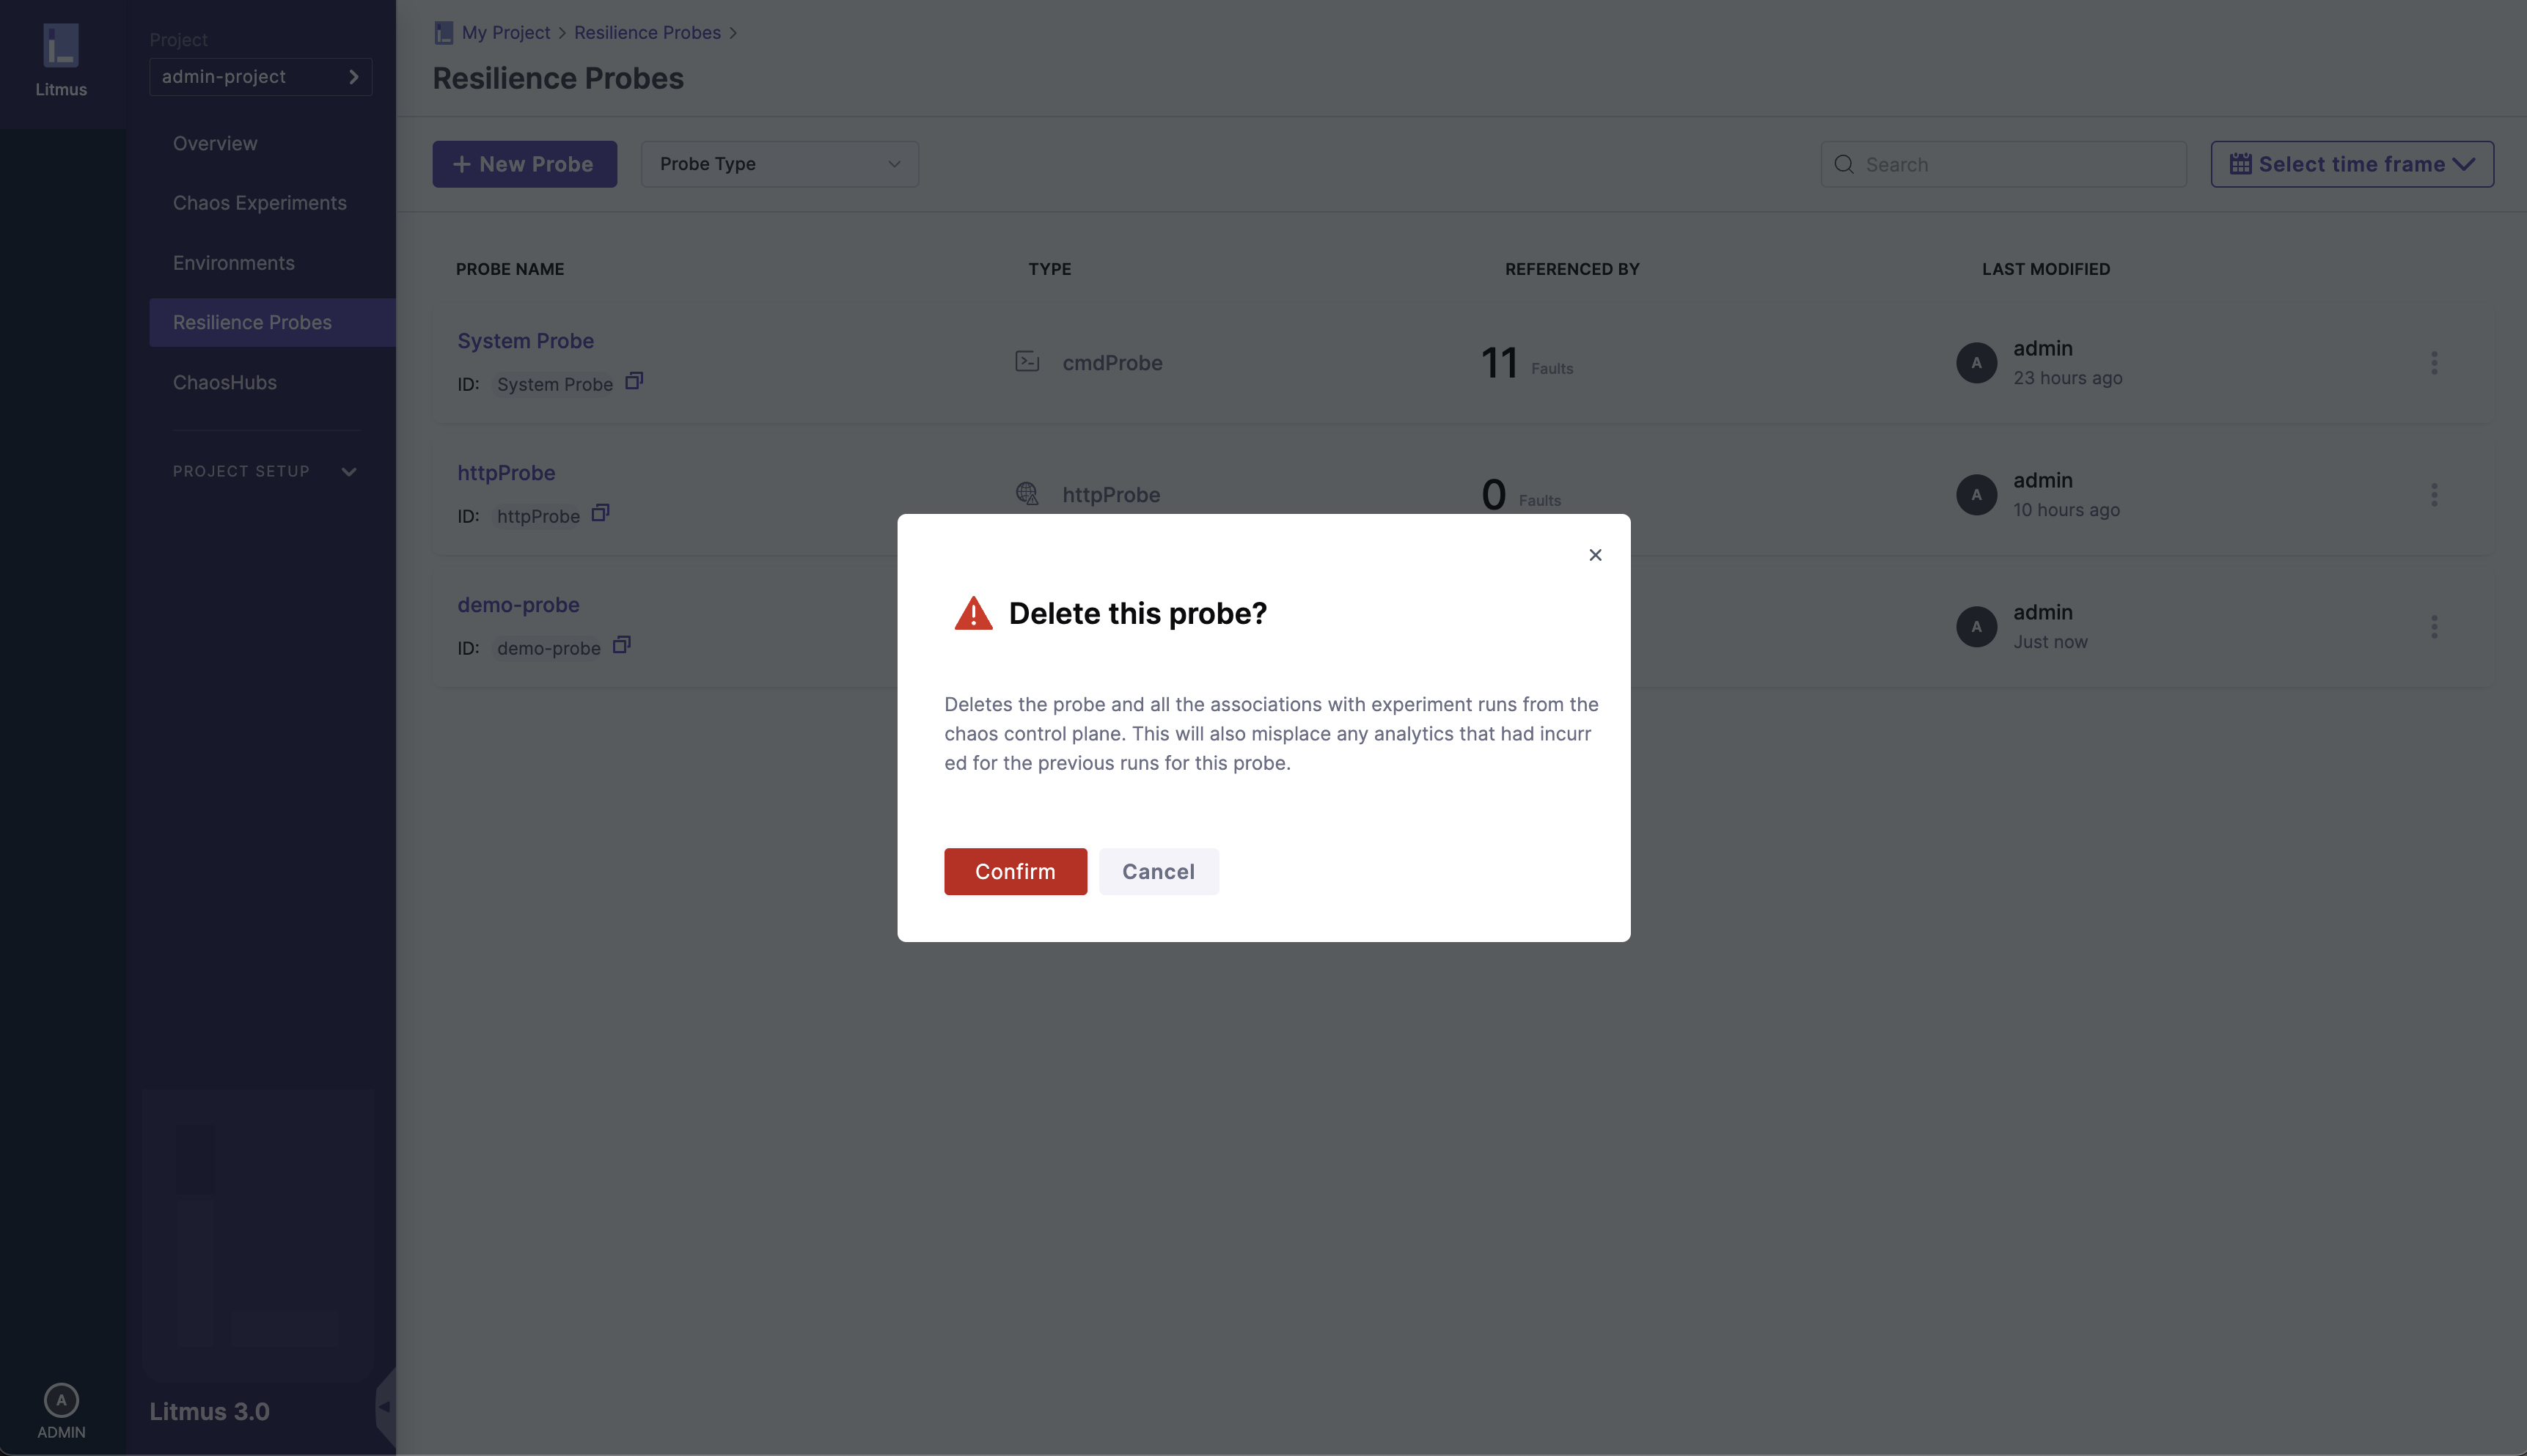Open the admin-project selector
Image resolution: width=2527 pixels, height=1456 pixels.
(260, 77)
